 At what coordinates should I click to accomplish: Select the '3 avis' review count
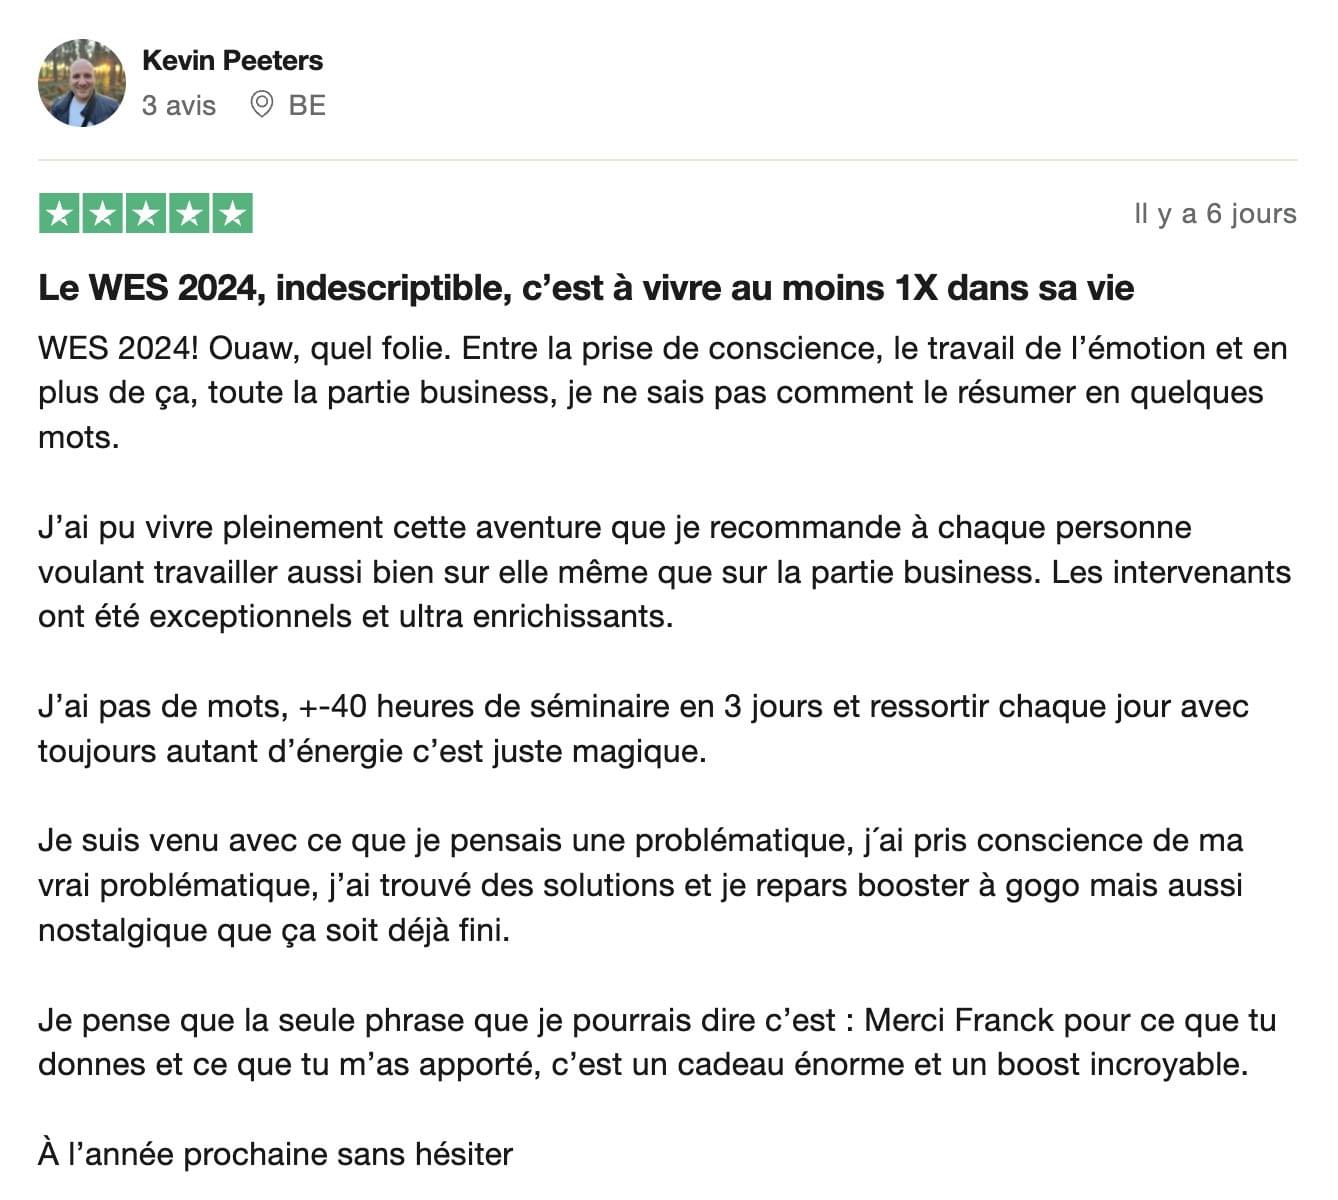tap(179, 105)
